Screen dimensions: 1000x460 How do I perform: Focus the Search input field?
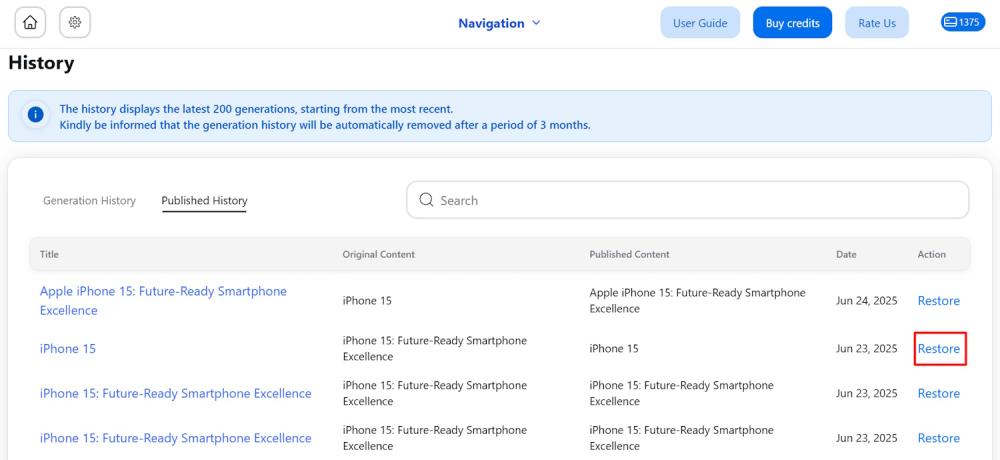[x=688, y=200]
